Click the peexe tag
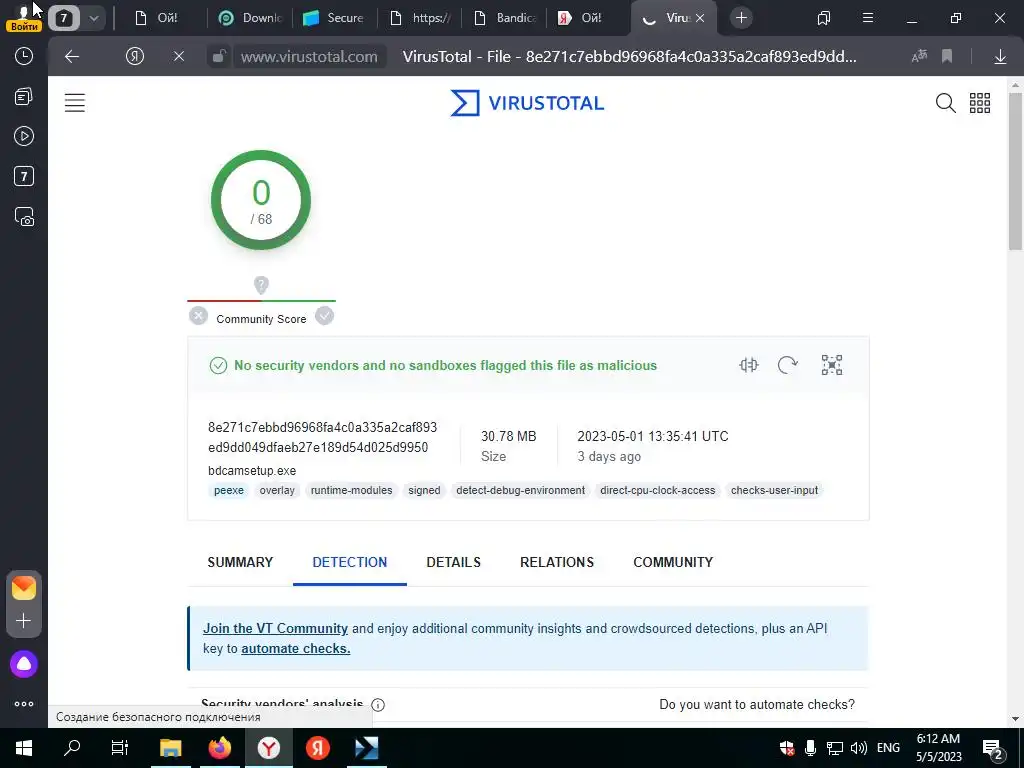 [x=229, y=490]
